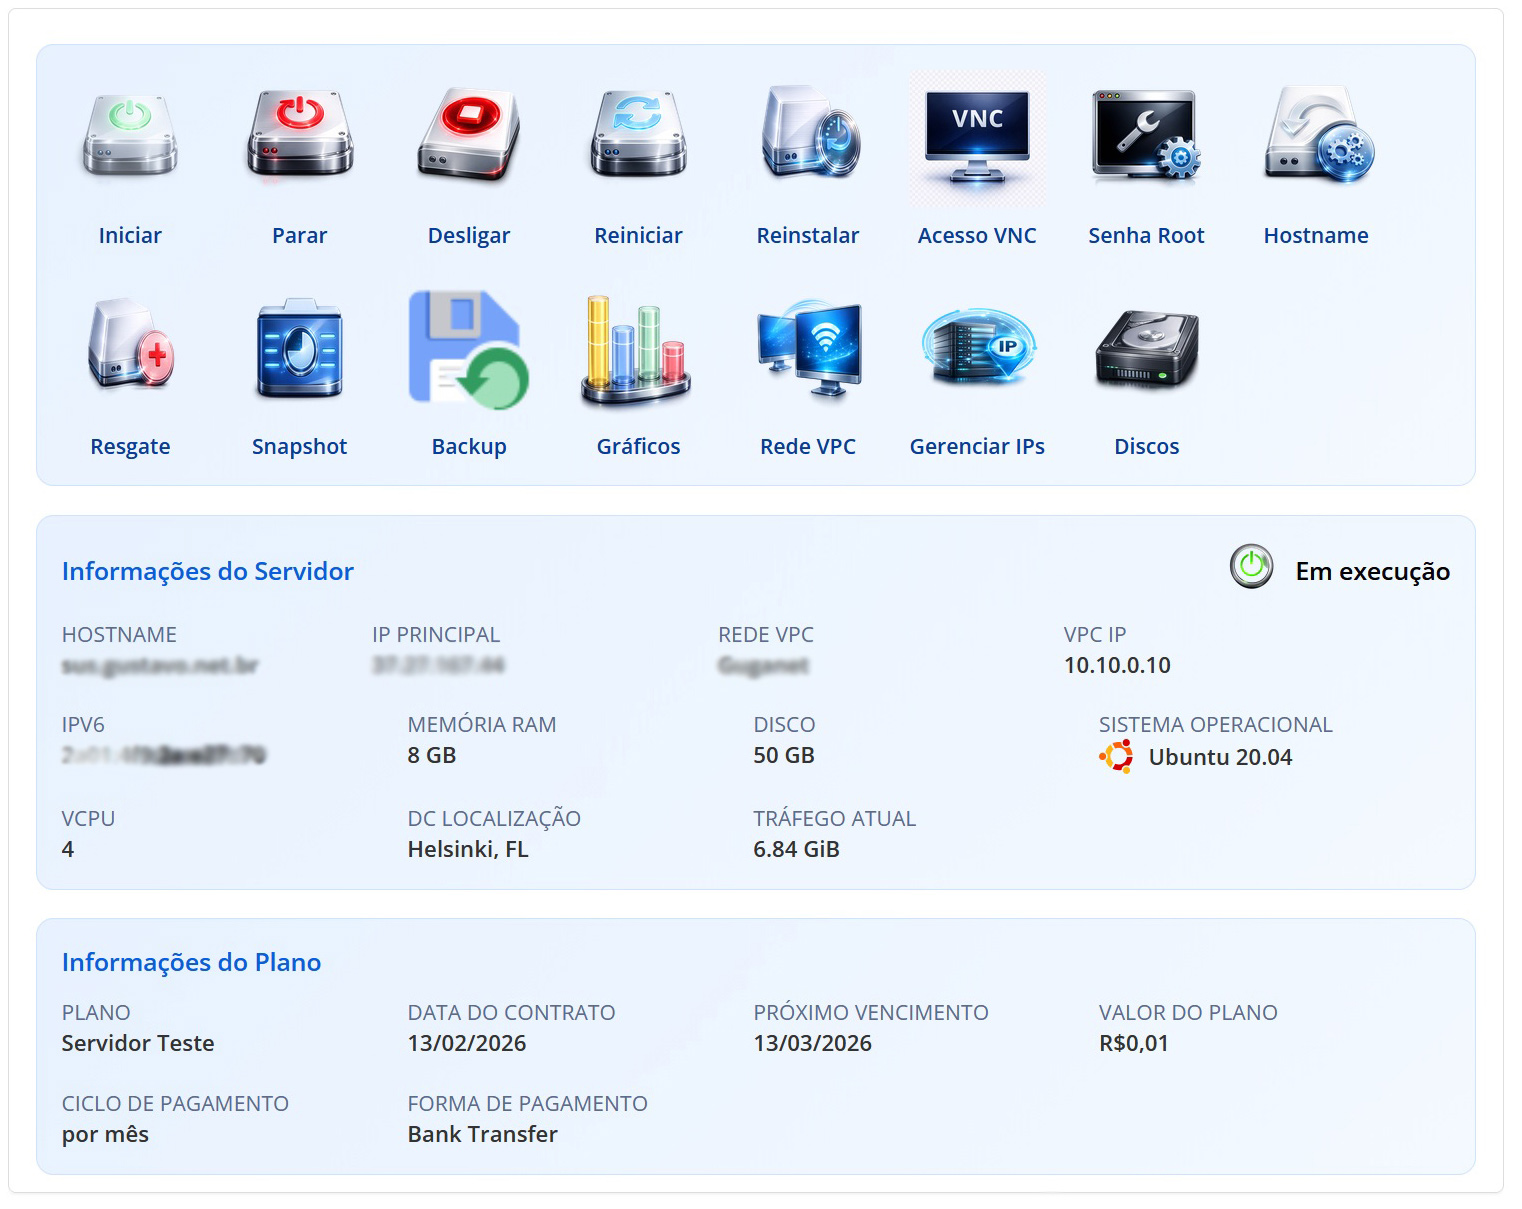Select the VPC IP address 10.10.0.10

pos(1117,665)
